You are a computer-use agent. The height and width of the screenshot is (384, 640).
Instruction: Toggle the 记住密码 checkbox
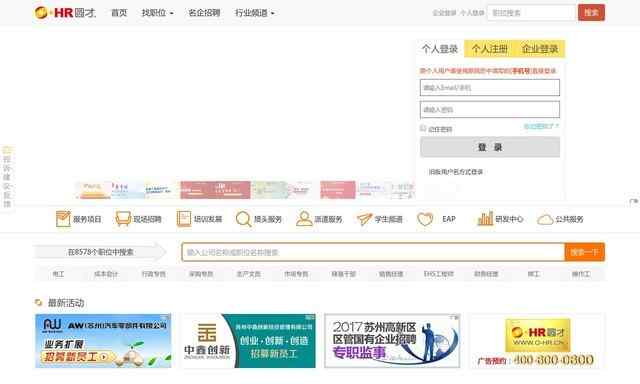(x=423, y=129)
